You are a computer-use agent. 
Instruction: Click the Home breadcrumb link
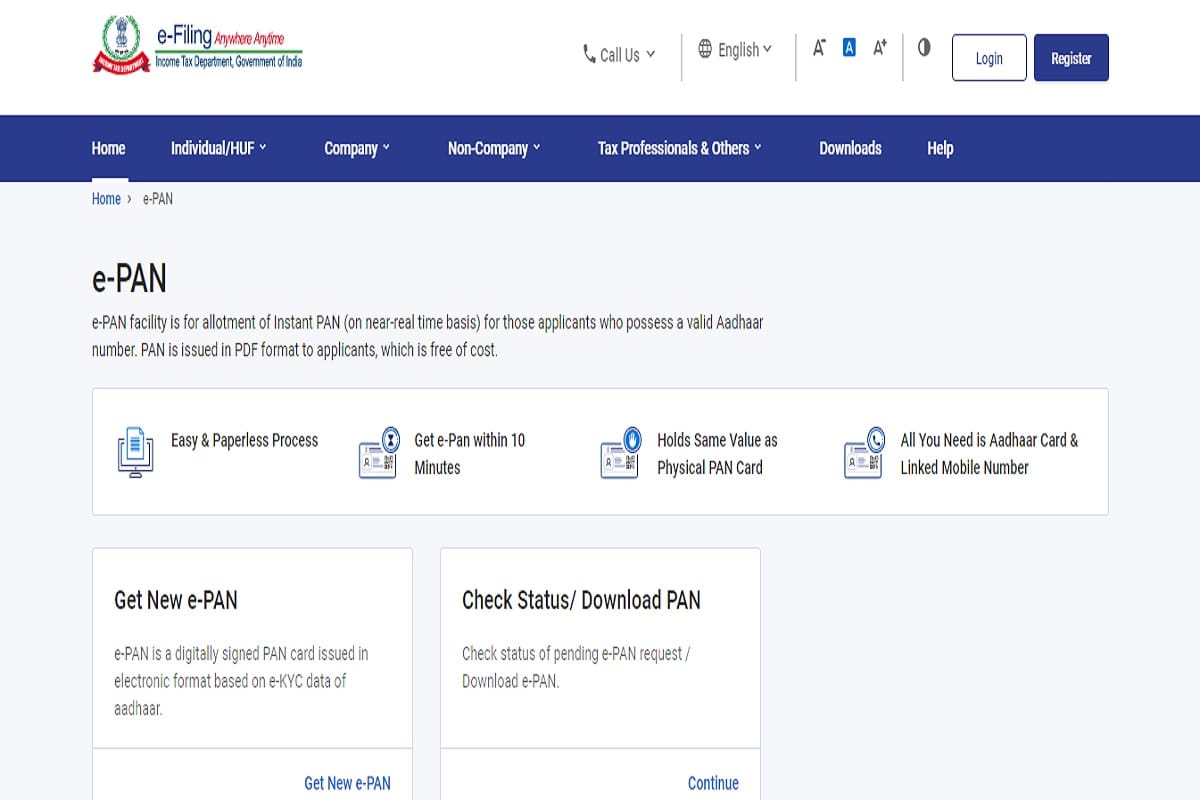click(x=106, y=199)
